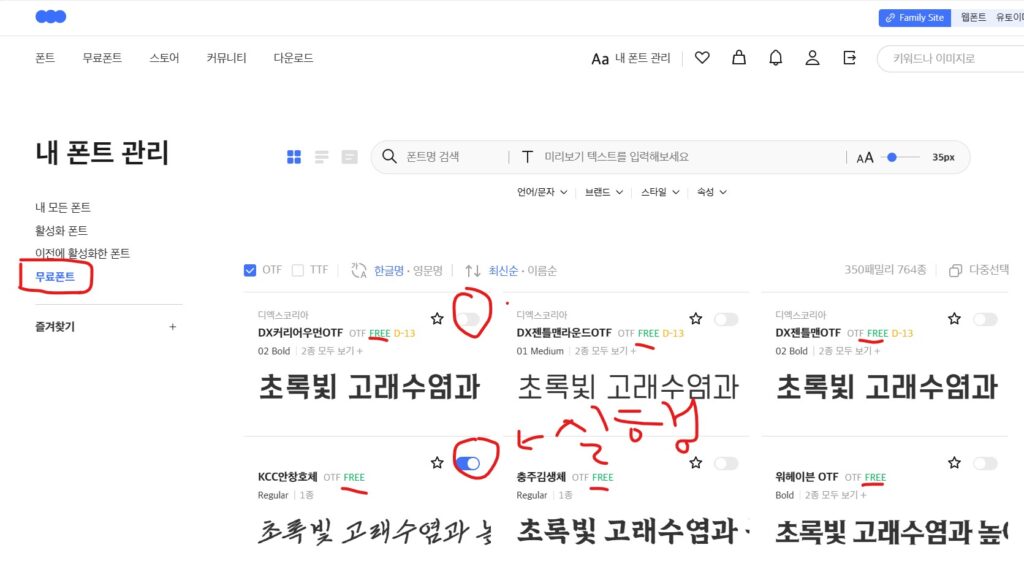Activate 워헤이븐 OTF font toggle

tap(985, 464)
